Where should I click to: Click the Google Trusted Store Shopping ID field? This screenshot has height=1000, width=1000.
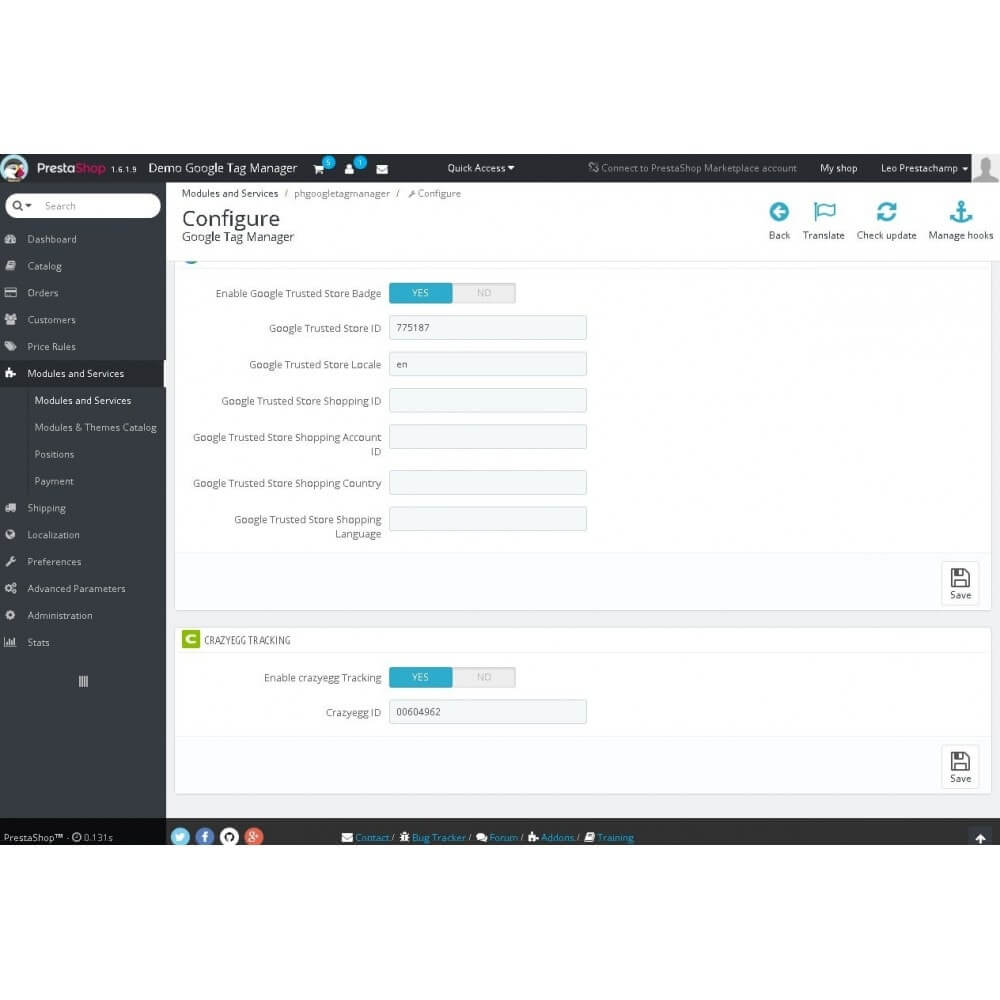487,401
